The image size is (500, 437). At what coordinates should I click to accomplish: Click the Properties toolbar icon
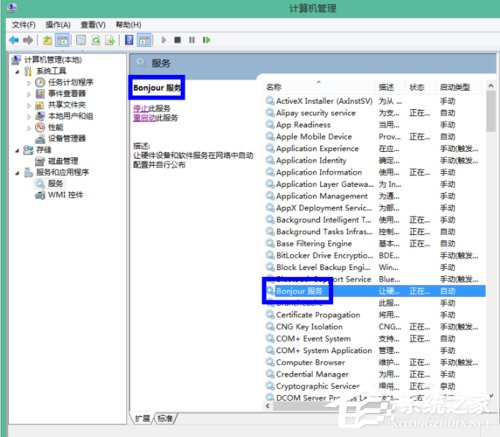point(81,40)
